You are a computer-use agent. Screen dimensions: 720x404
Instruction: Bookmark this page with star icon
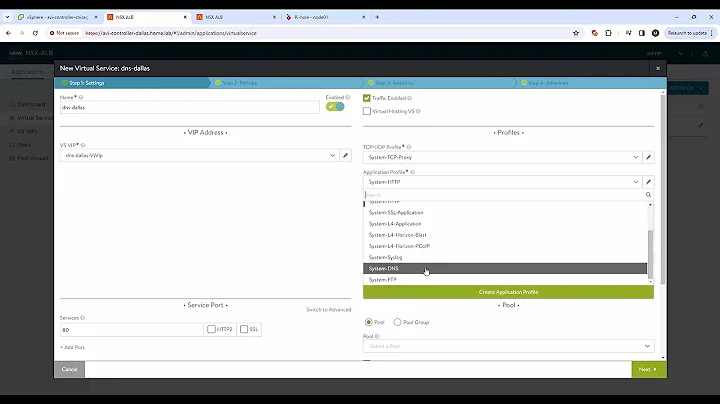click(576, 33)
